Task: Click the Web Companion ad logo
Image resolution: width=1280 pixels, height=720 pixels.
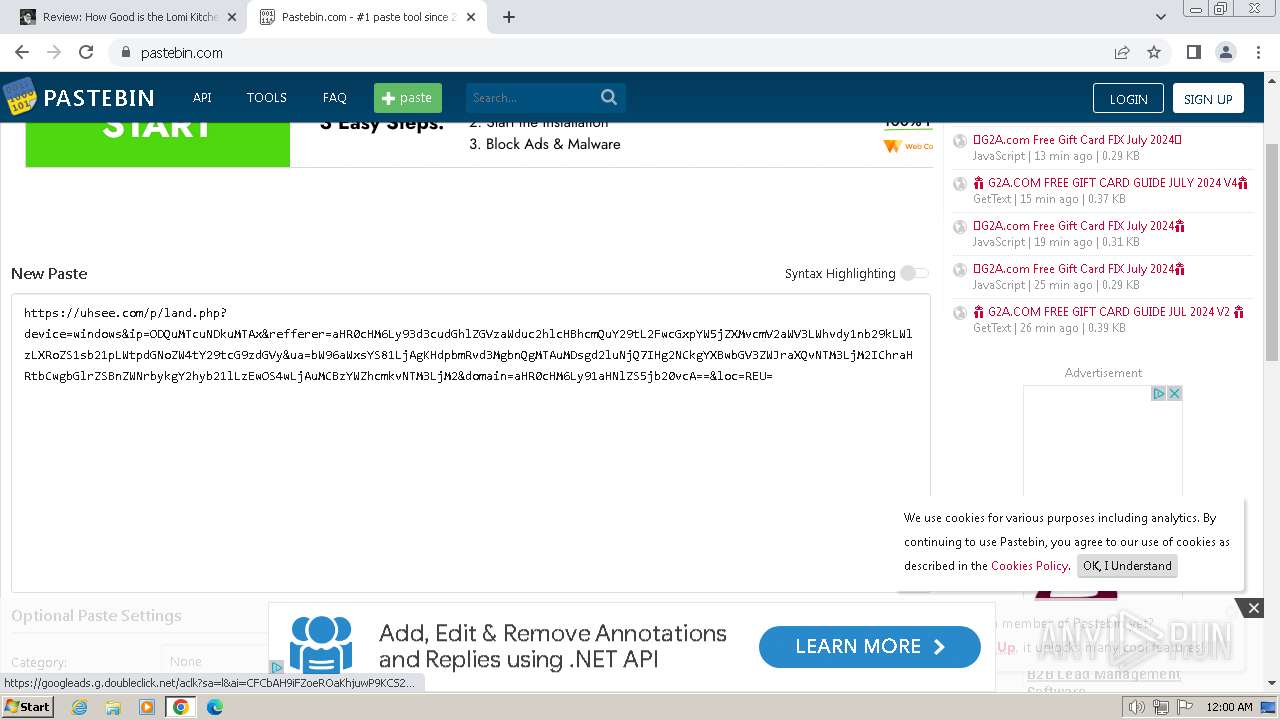Action: click(x=908, y=146)
